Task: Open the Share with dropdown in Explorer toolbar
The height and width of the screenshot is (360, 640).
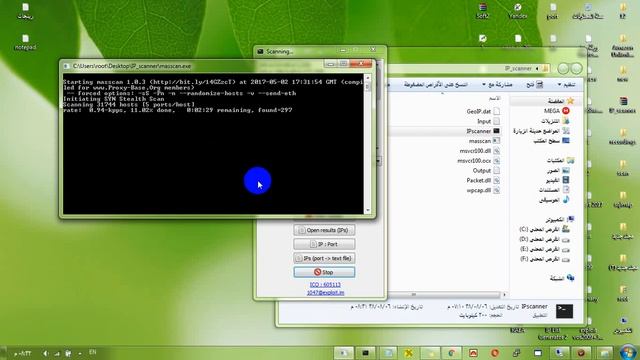Action: [x=497, y=84]
